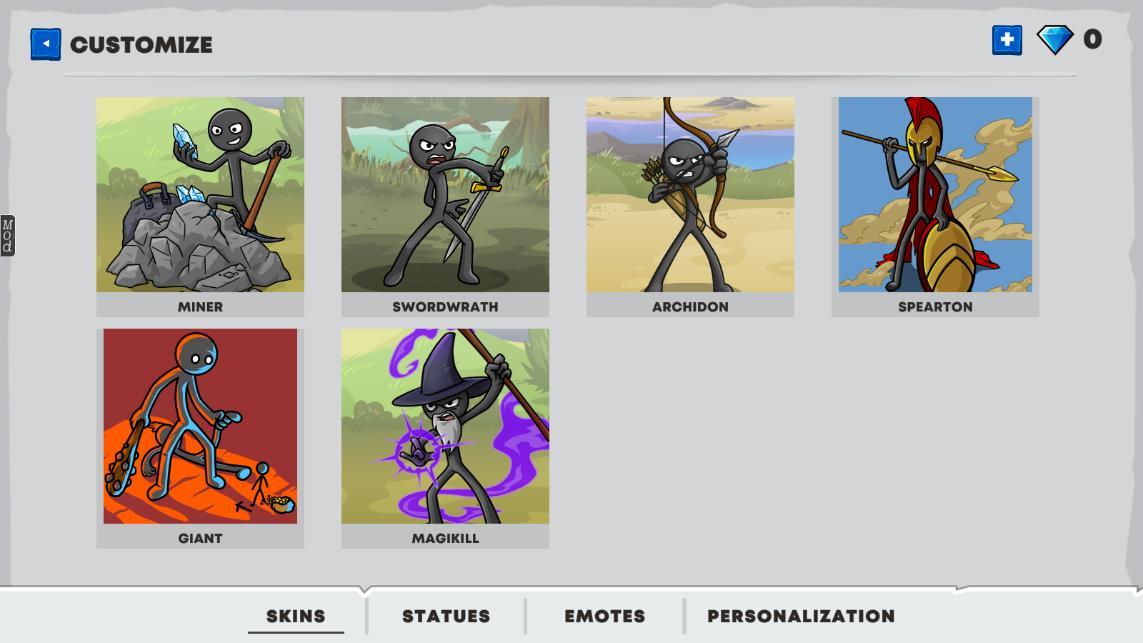Select the Archidon skin artwork
Screen dimensions: 1143x643
pos(690,195)
